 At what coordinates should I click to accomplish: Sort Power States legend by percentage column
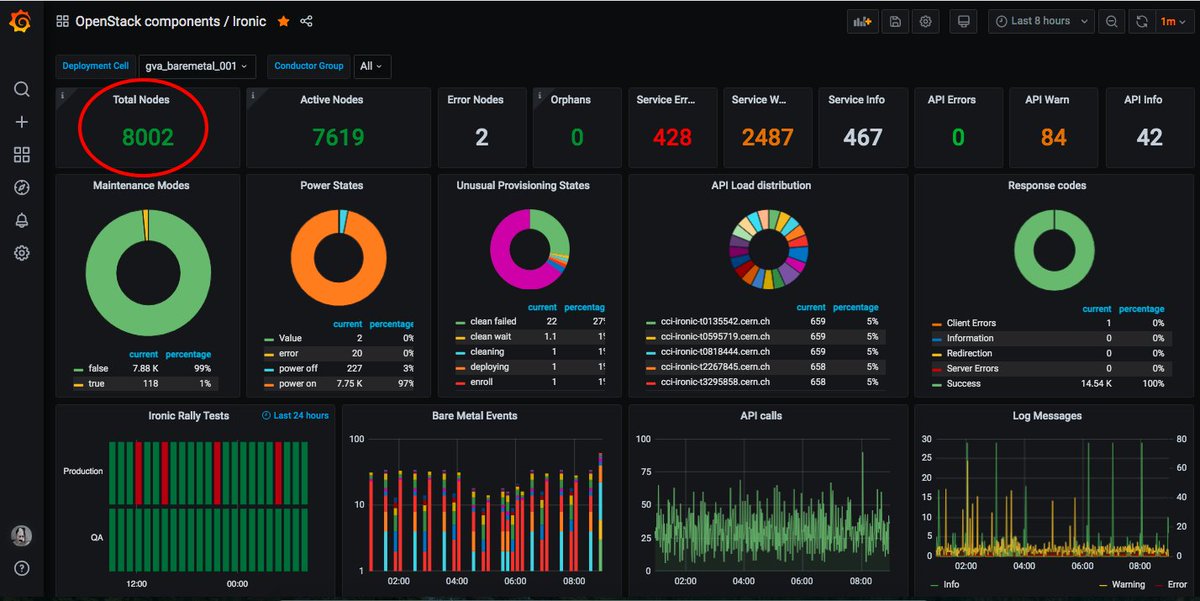tap(391, 324)
